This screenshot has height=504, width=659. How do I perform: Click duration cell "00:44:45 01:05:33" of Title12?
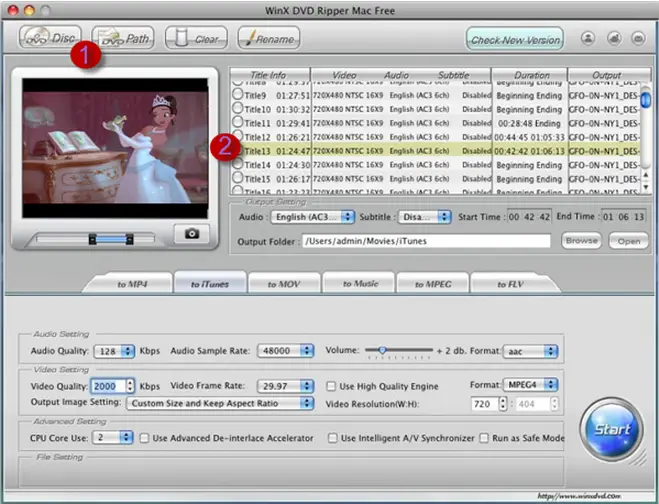pos(529,137)
